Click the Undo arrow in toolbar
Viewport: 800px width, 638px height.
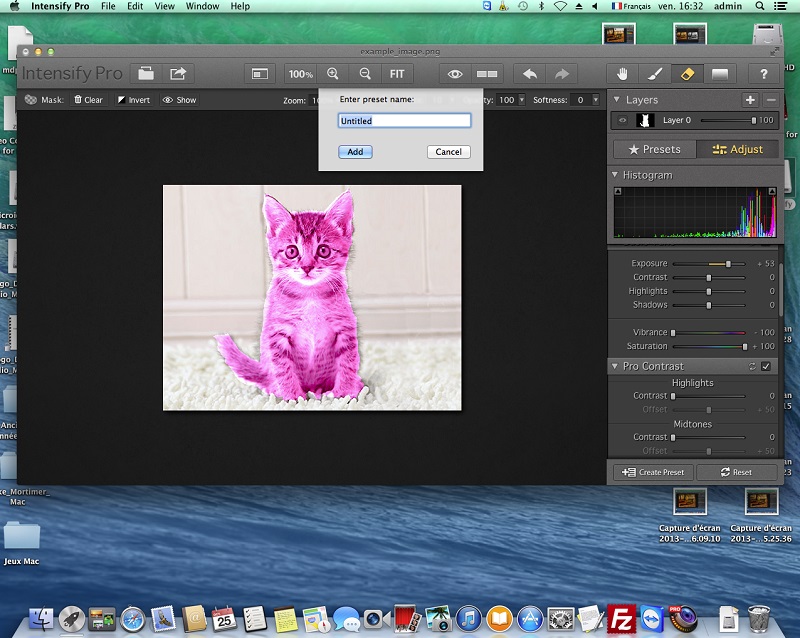529,73
